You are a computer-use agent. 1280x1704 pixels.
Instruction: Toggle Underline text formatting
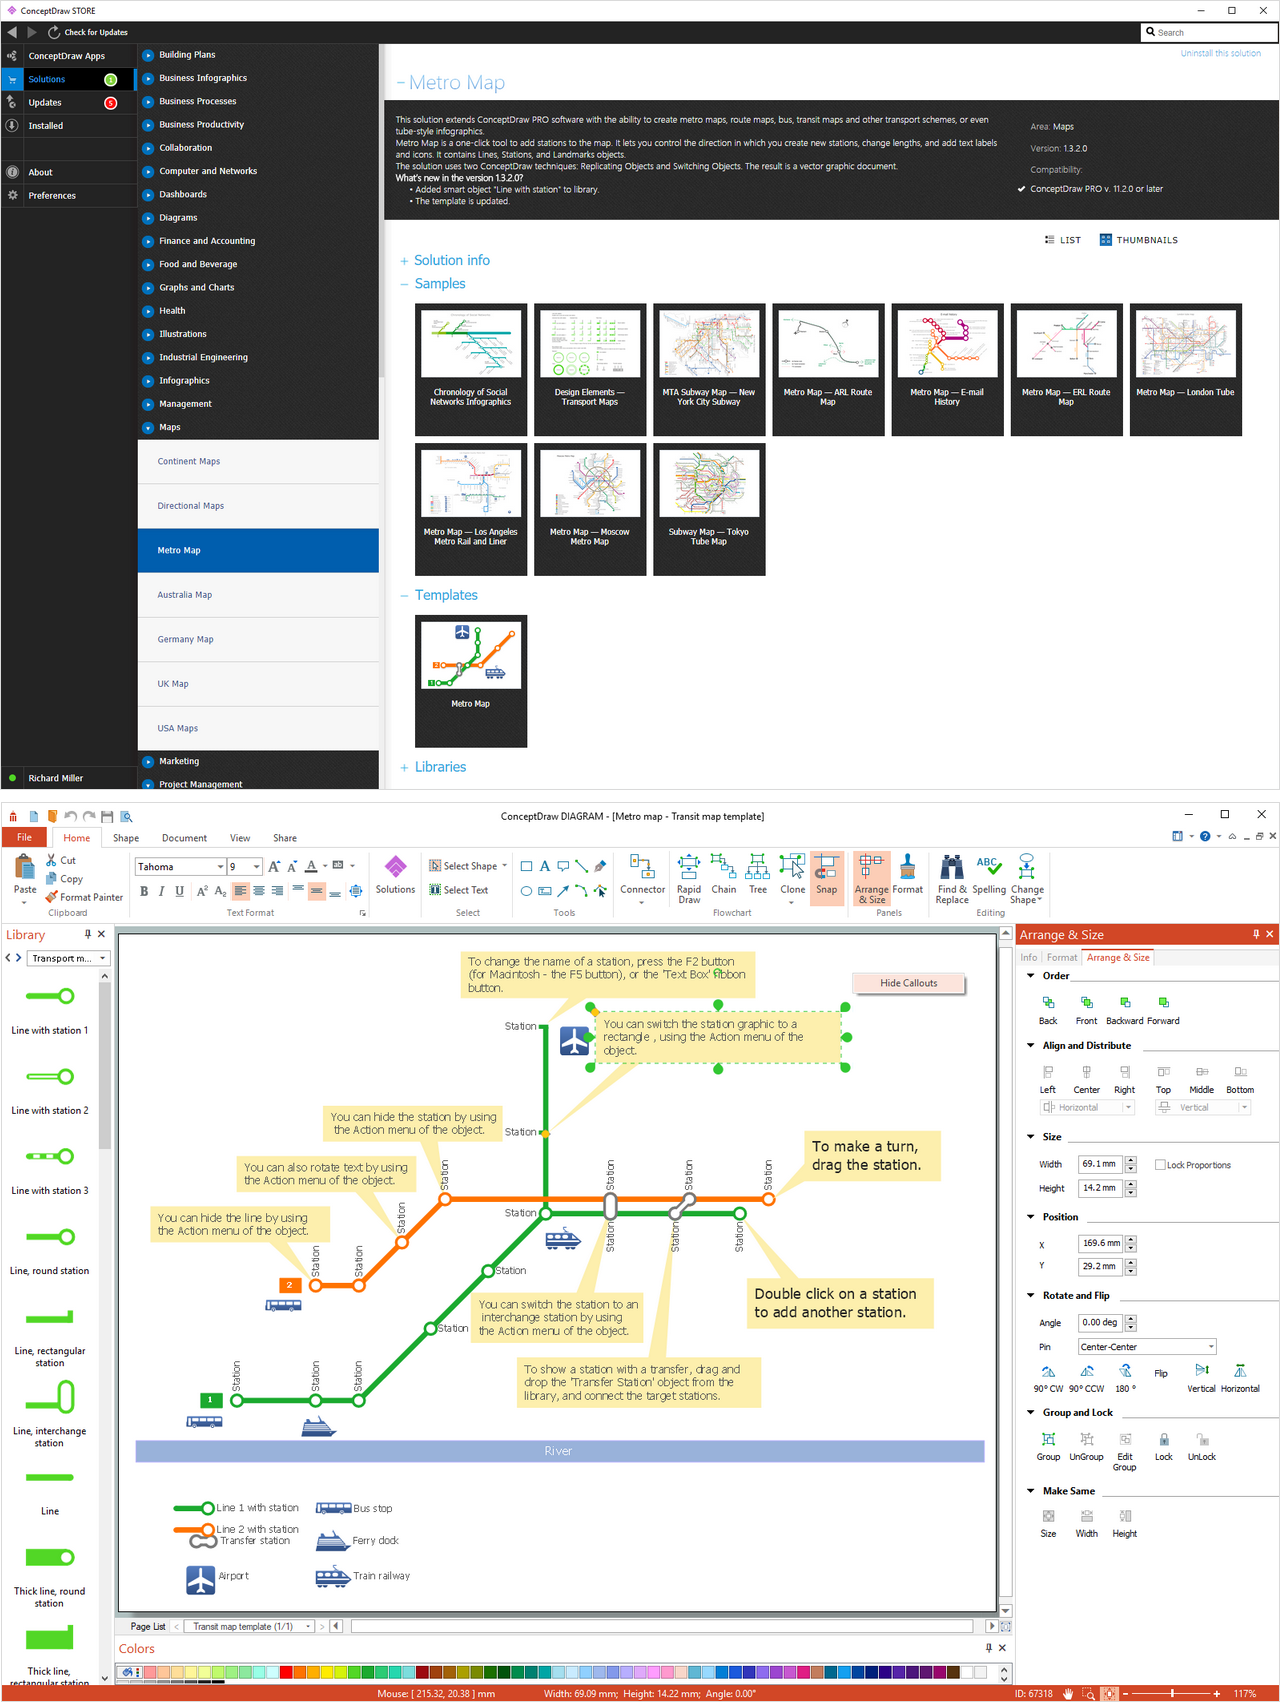[x=179, y=891]
